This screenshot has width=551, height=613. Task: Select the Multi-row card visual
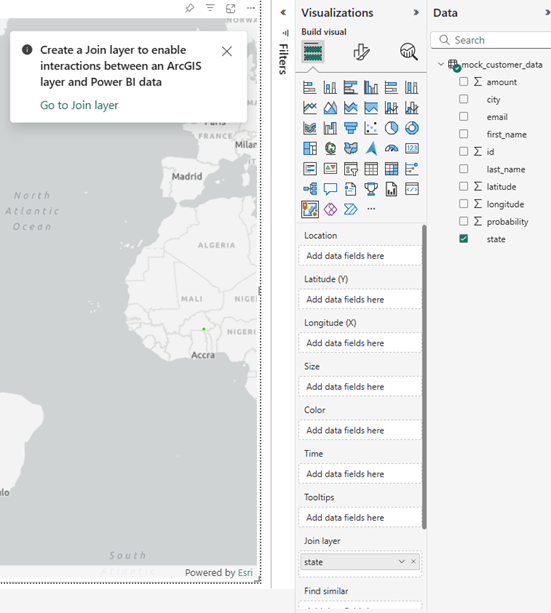[310, 169]
